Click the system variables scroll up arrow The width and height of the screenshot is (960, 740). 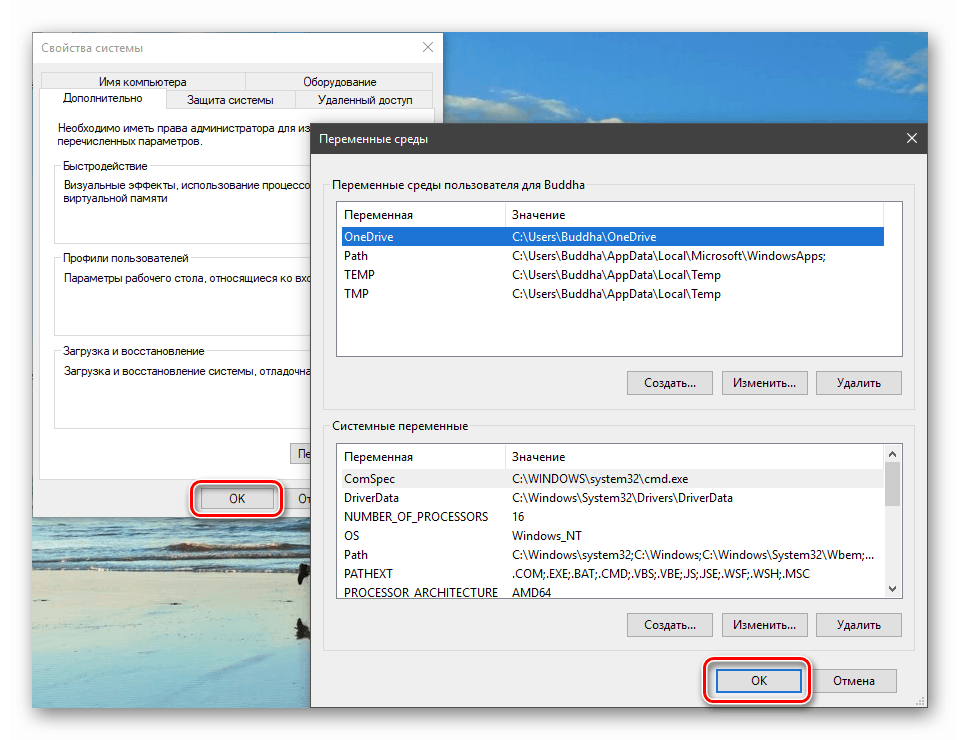click(893, 454)
